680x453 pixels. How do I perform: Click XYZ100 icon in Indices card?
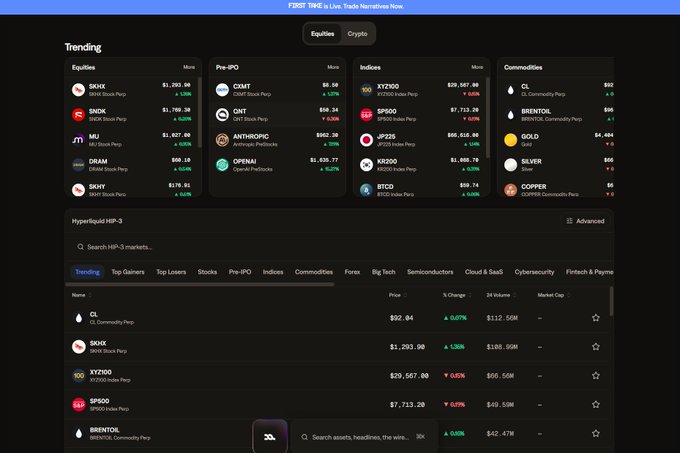(x=366, y=90)
